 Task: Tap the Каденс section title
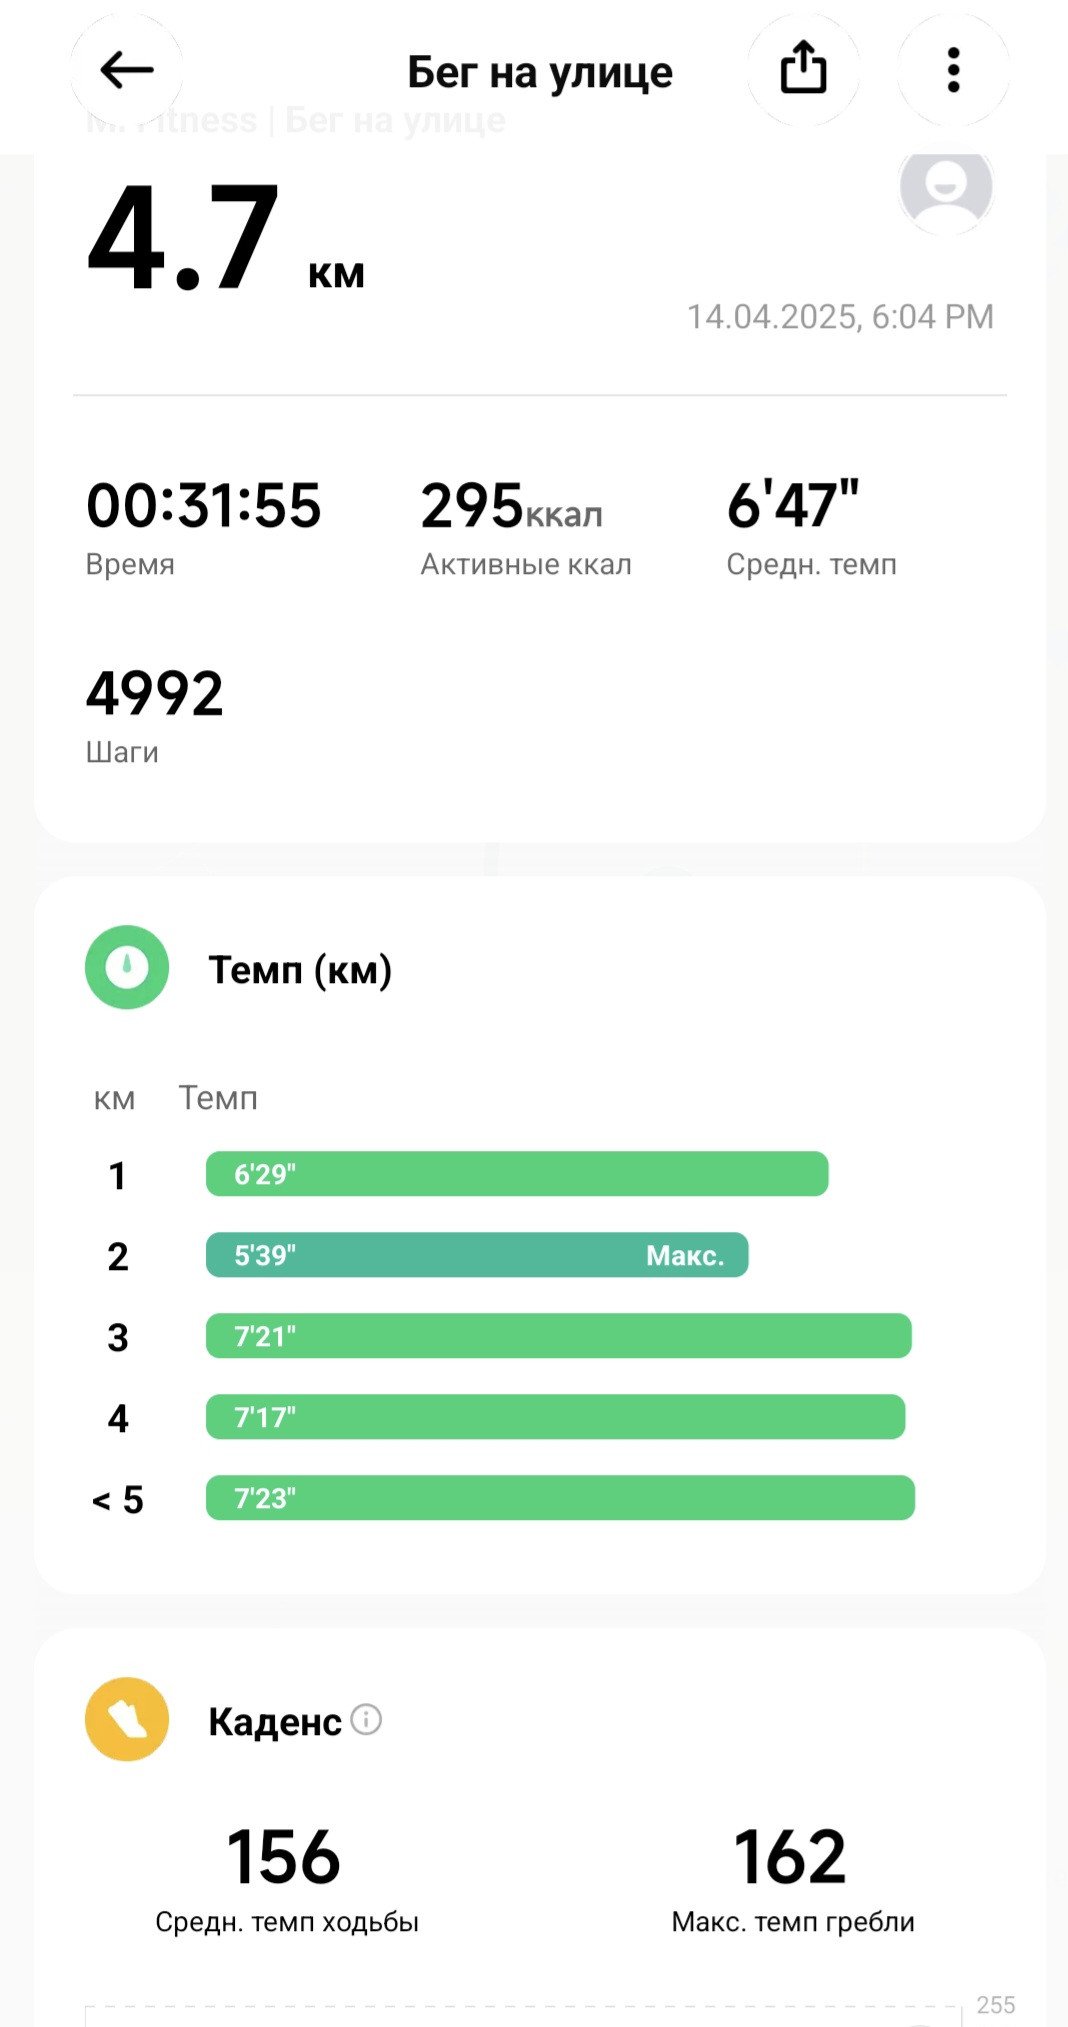pos(275,1721)
